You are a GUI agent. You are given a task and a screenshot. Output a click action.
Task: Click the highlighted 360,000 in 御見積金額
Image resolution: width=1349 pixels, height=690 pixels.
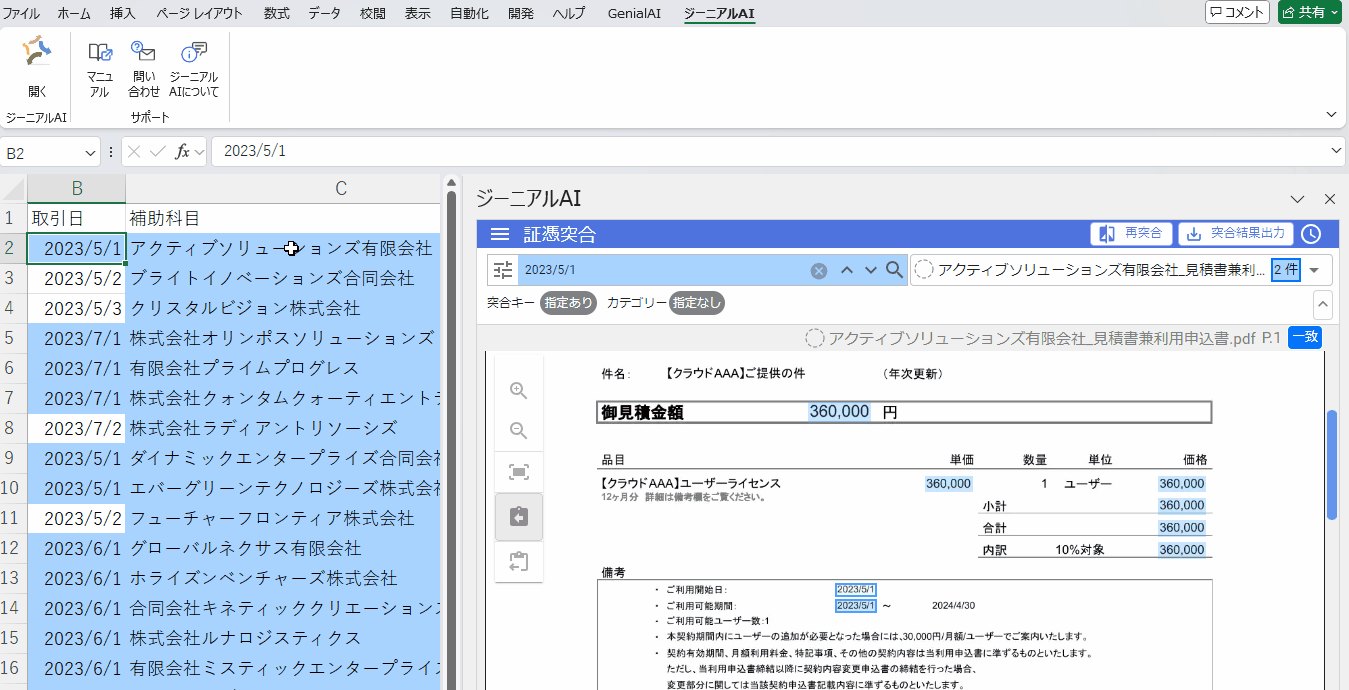839,412
